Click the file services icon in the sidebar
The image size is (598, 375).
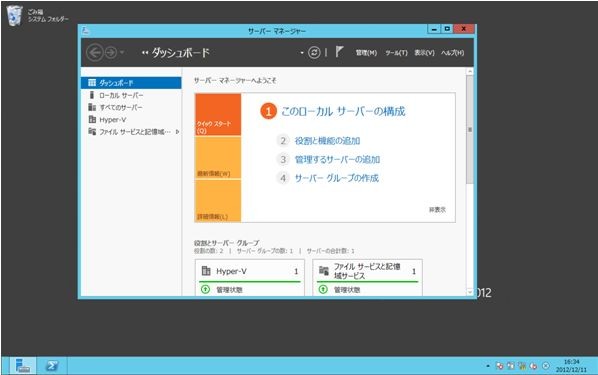coord(92,132)
